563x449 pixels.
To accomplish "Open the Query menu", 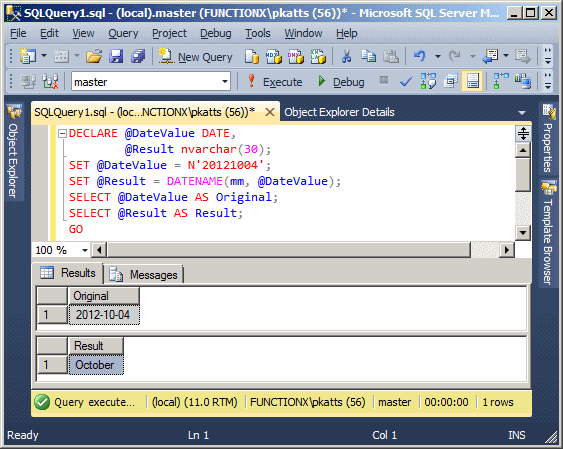I will pos(123,33).
